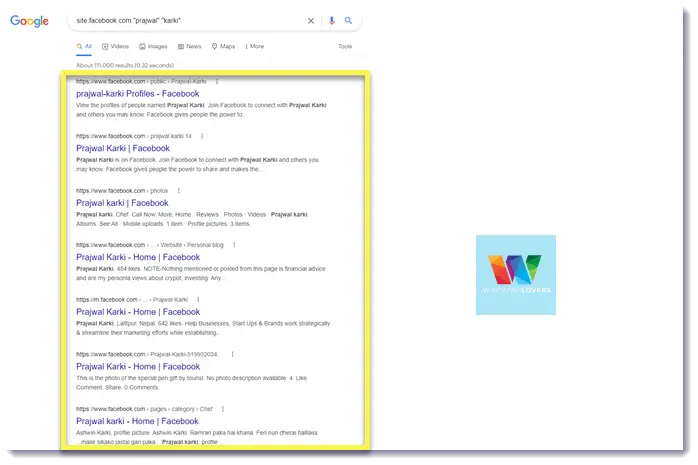This screenshot has height=465, width=698.
Task: Clear the search query with X icon
Action: (311, 20)
